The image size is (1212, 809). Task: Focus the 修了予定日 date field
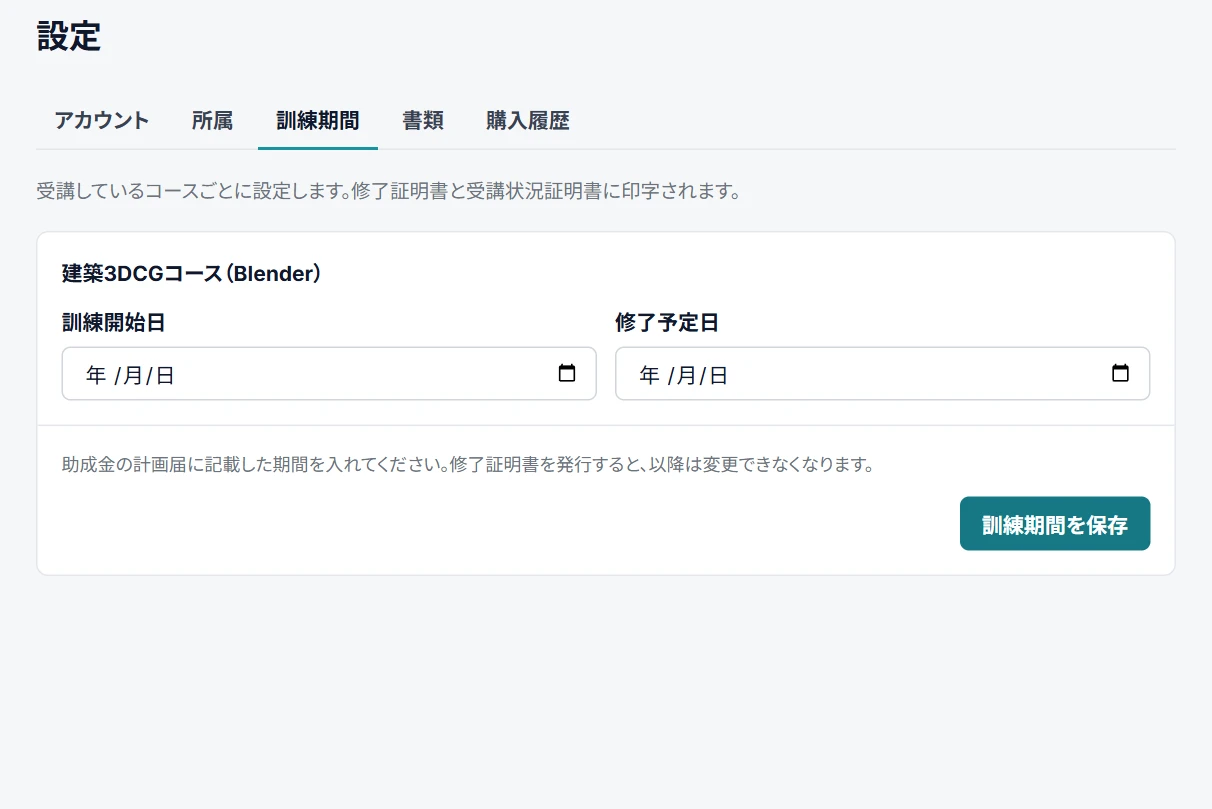click(882, 374)
